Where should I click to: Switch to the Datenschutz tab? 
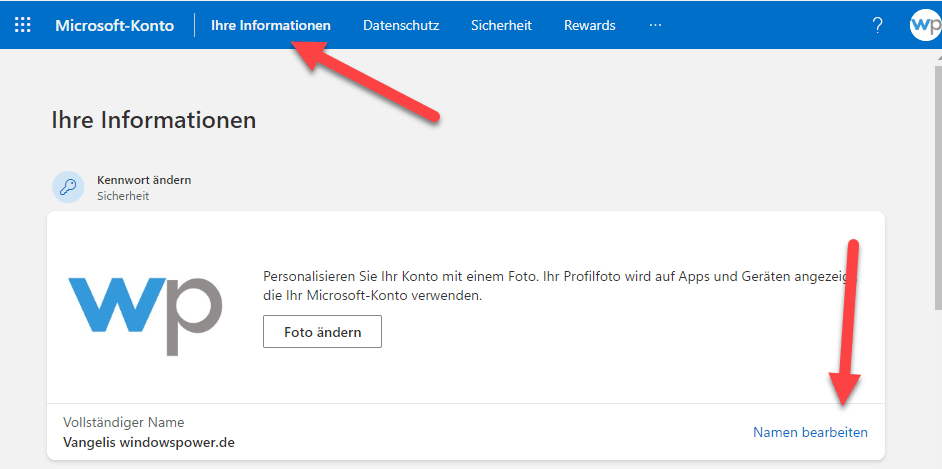(x=401, y=26)
